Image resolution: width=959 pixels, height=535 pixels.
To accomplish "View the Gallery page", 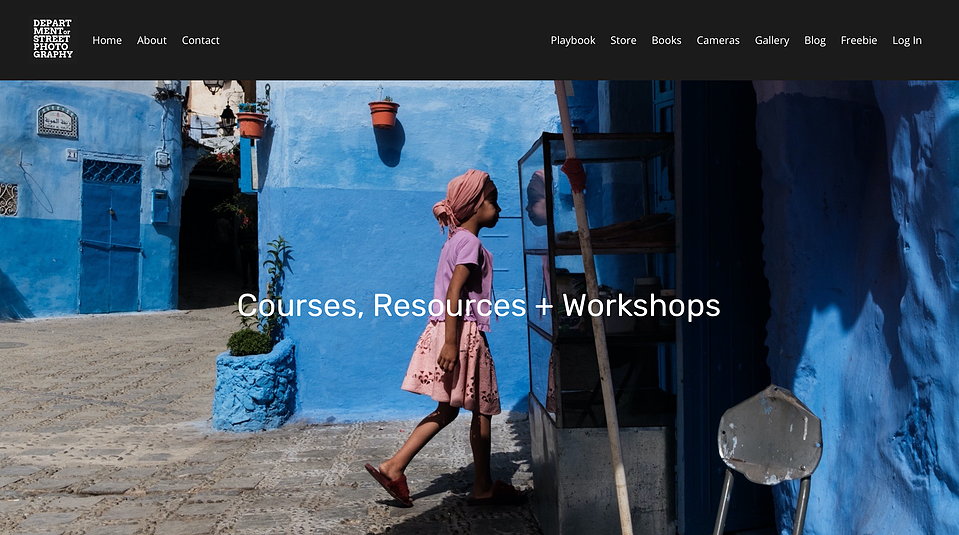I will point(772,40).
